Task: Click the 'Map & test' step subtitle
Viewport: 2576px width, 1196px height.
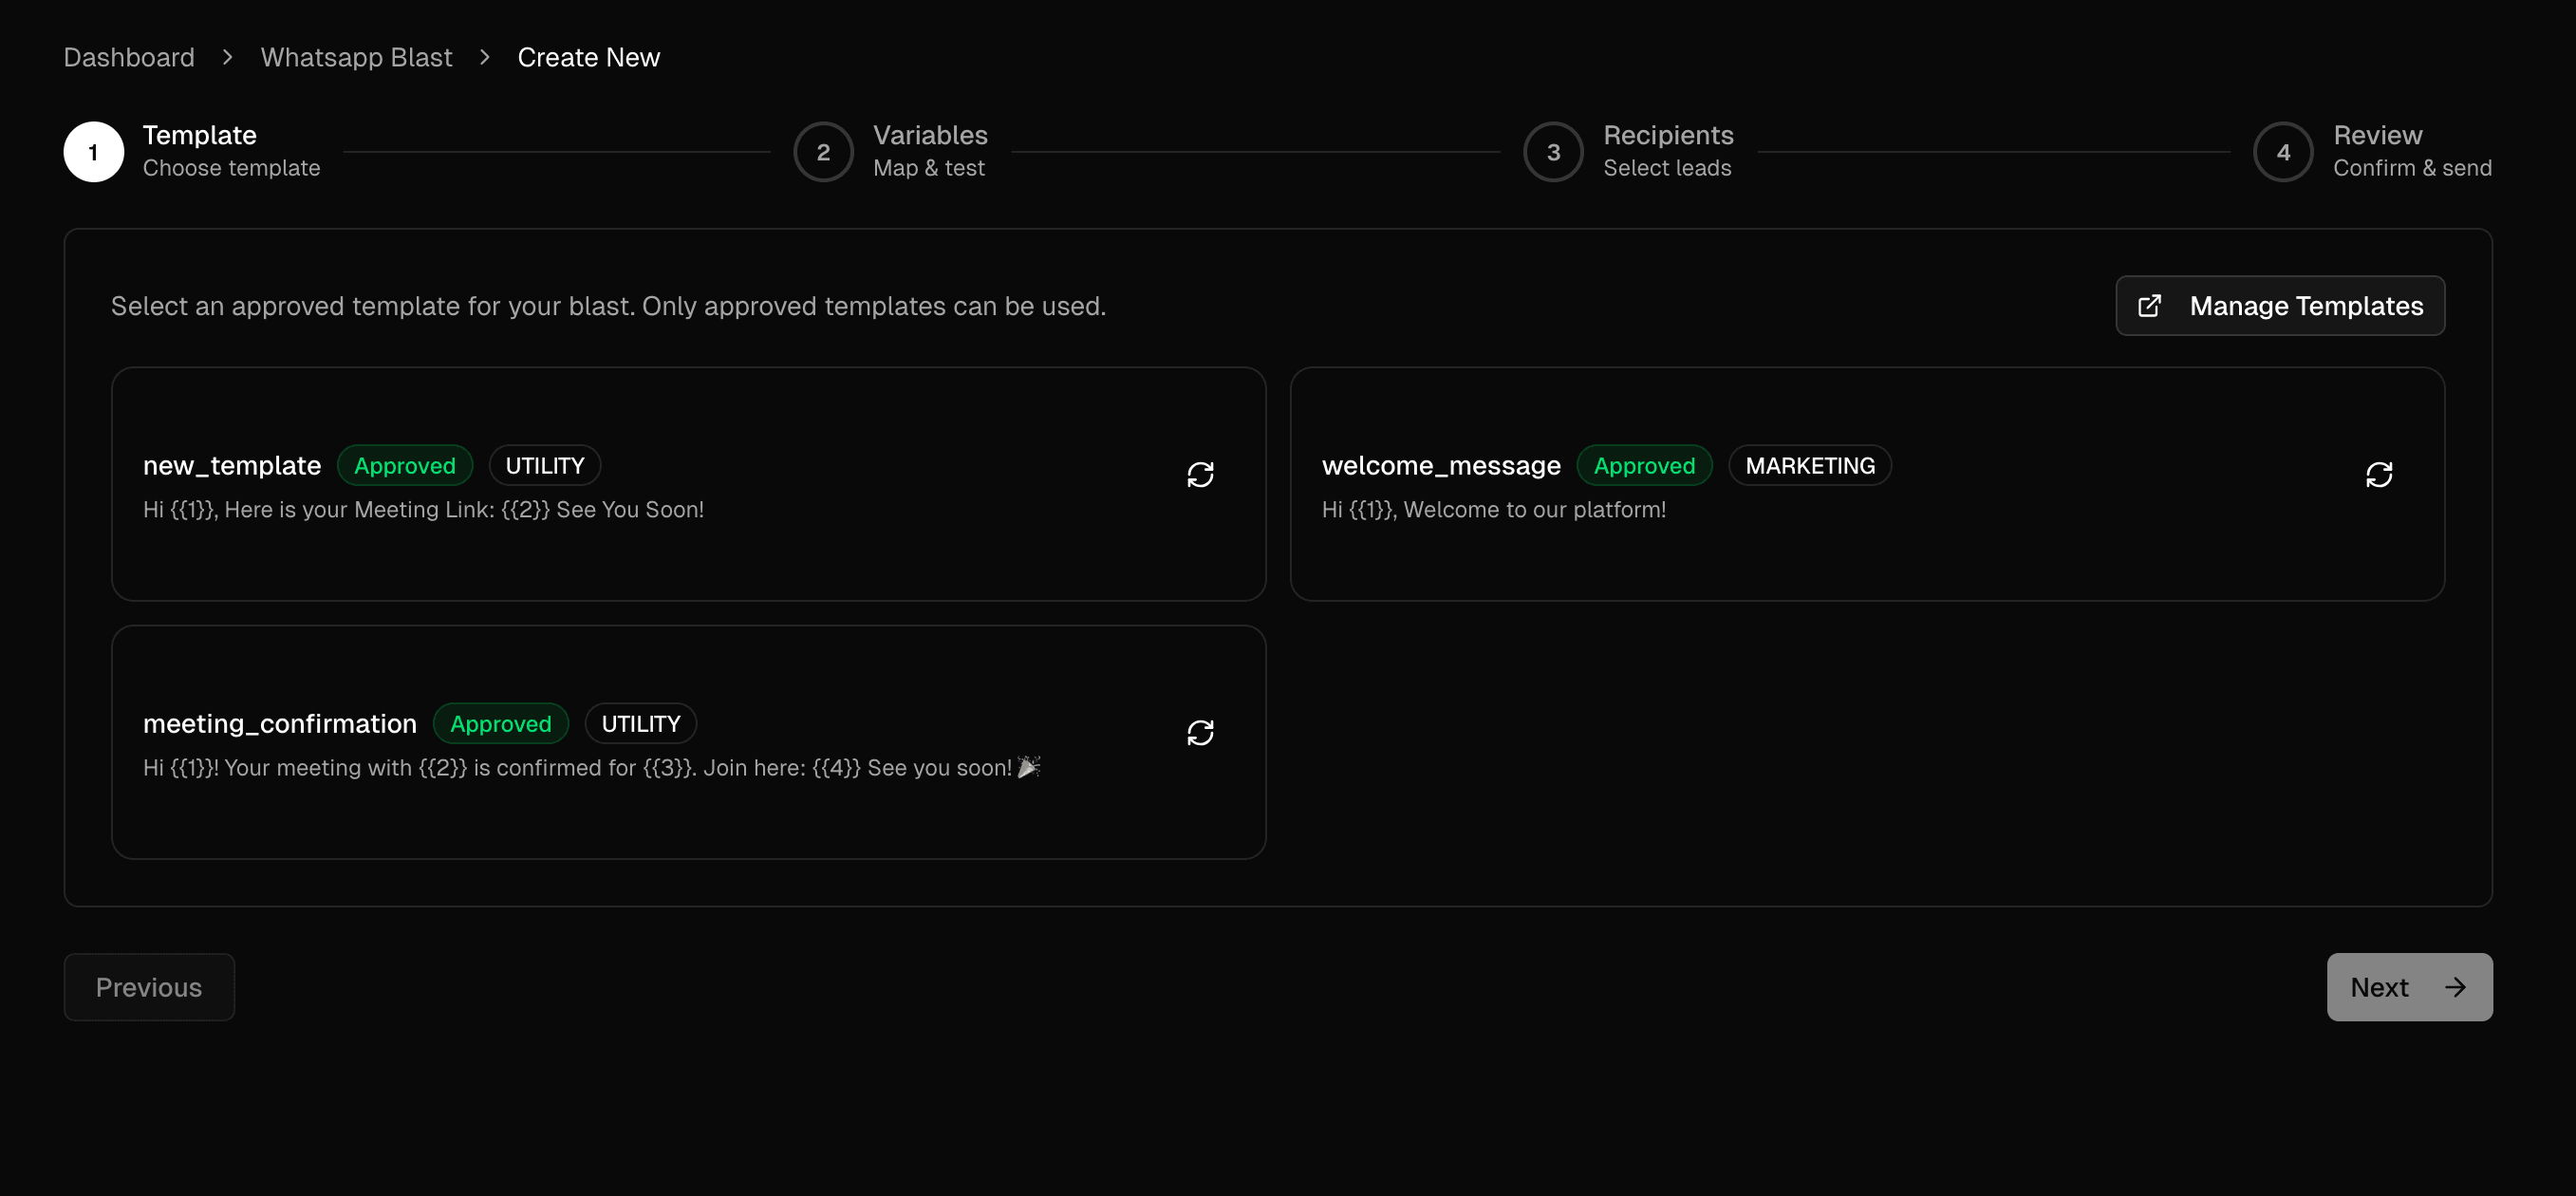Action: pyautogui.click(x=929, y=168)
